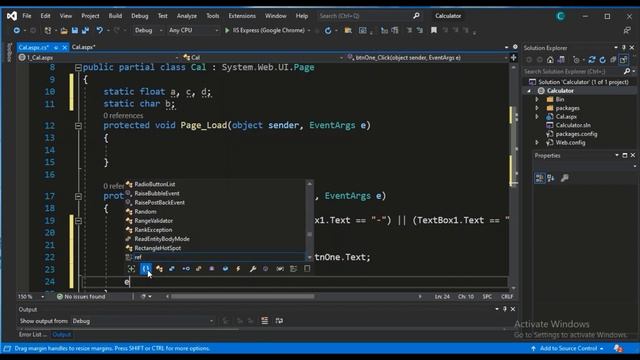
Task: Open the Any CPU platform dropdown
Action: pos(193,30)
